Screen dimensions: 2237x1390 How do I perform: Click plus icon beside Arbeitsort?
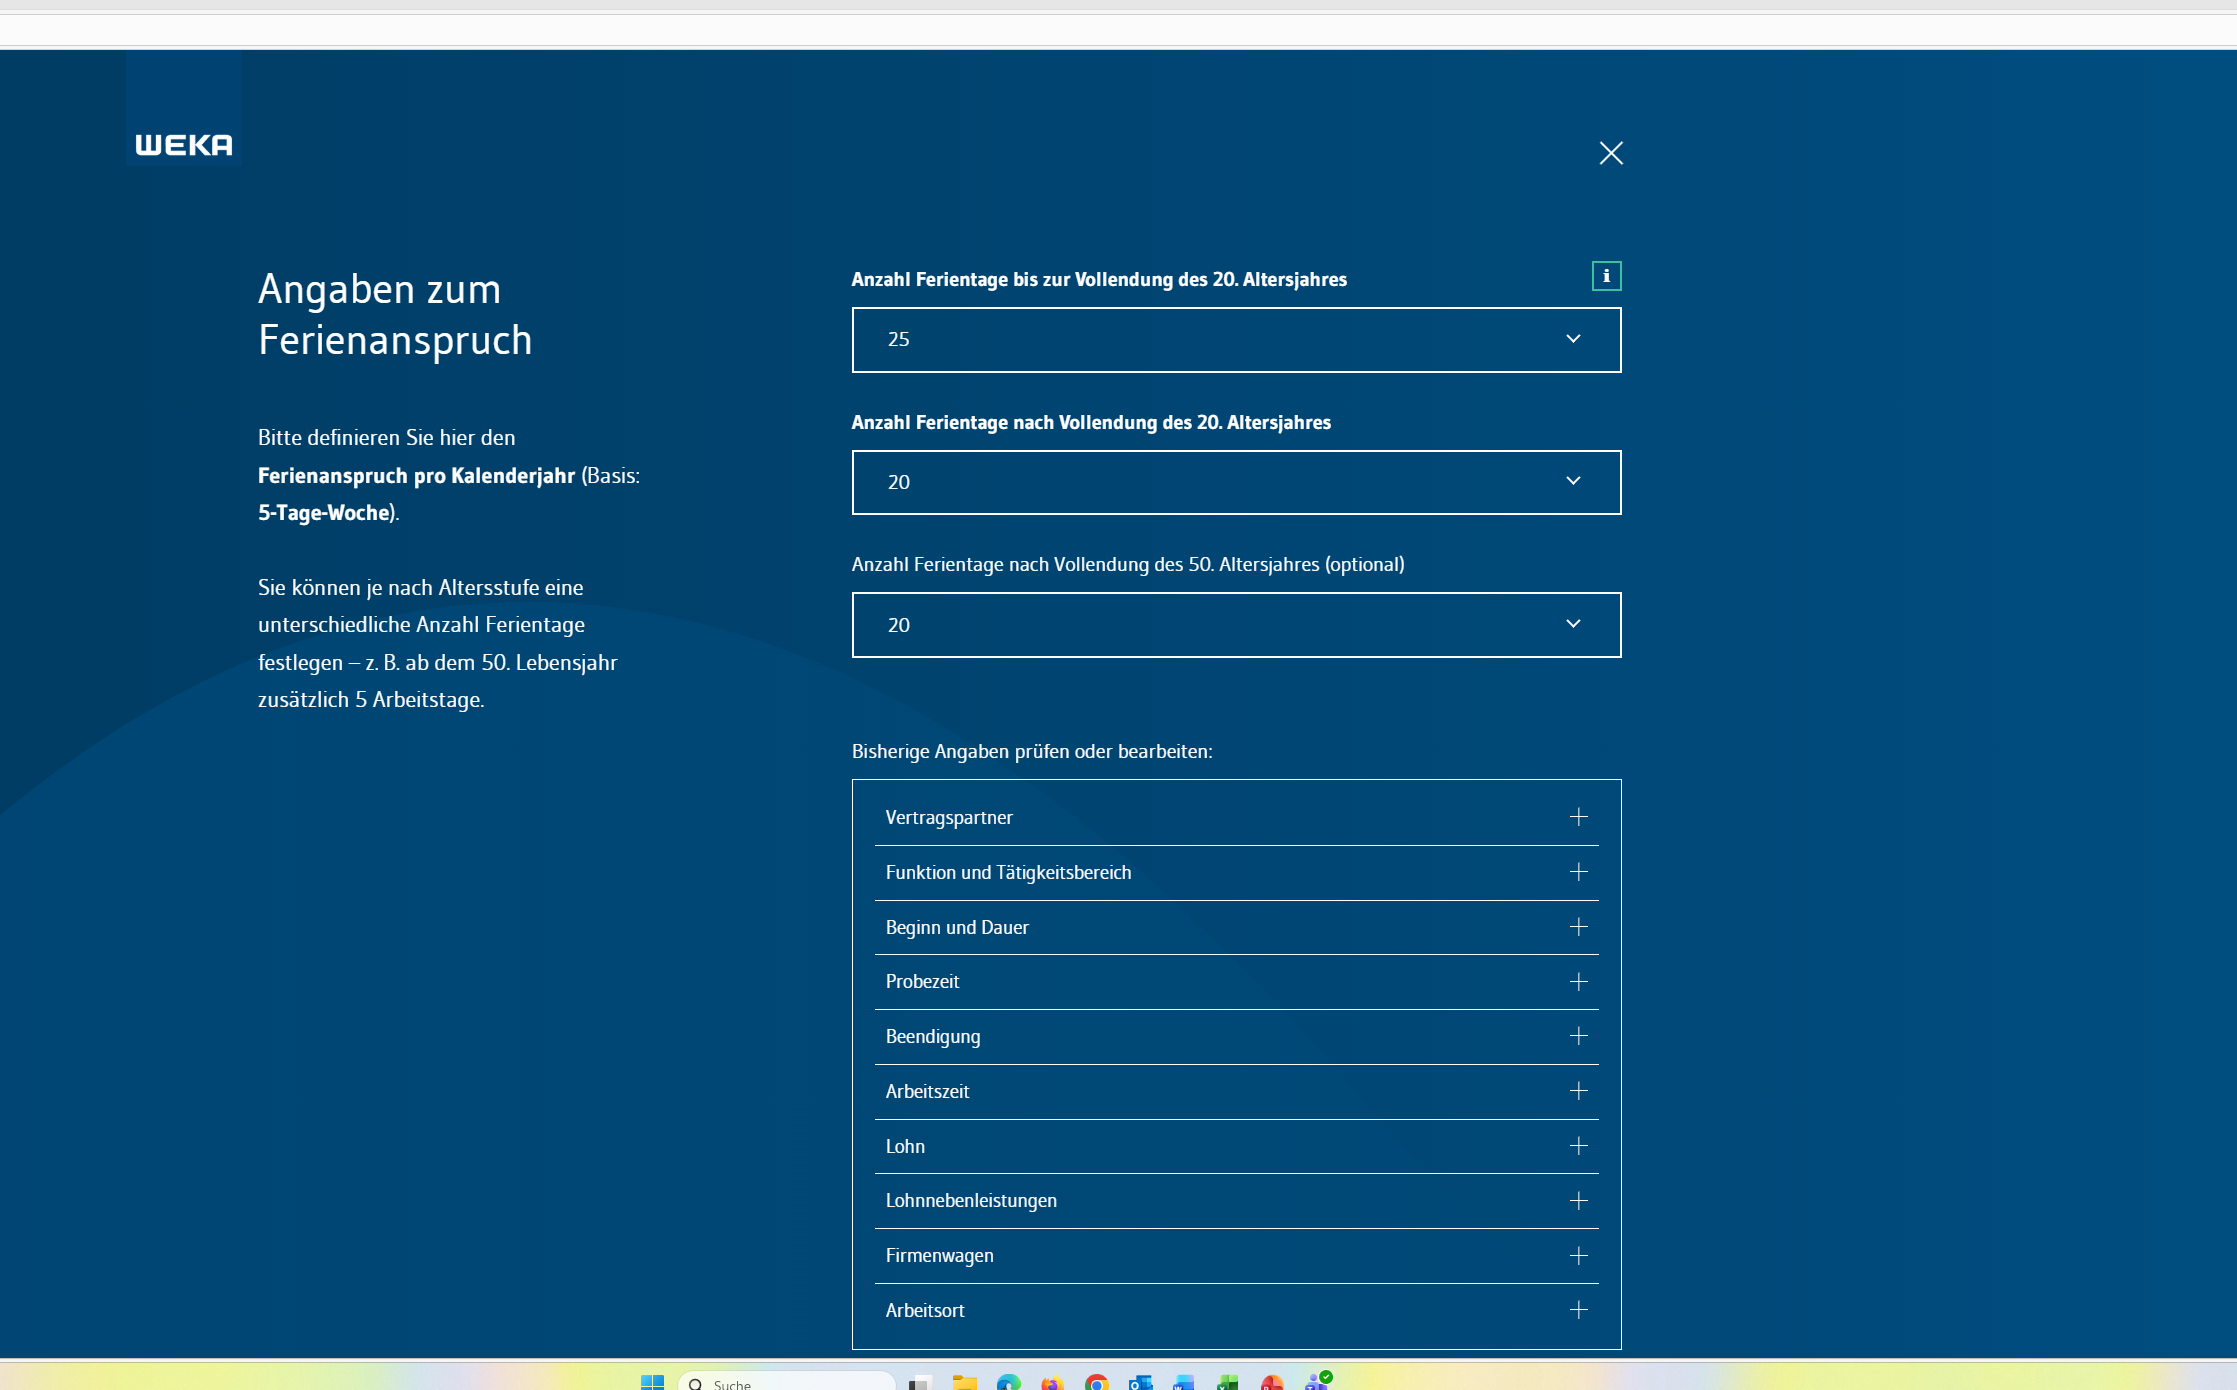point(1578,1310)
